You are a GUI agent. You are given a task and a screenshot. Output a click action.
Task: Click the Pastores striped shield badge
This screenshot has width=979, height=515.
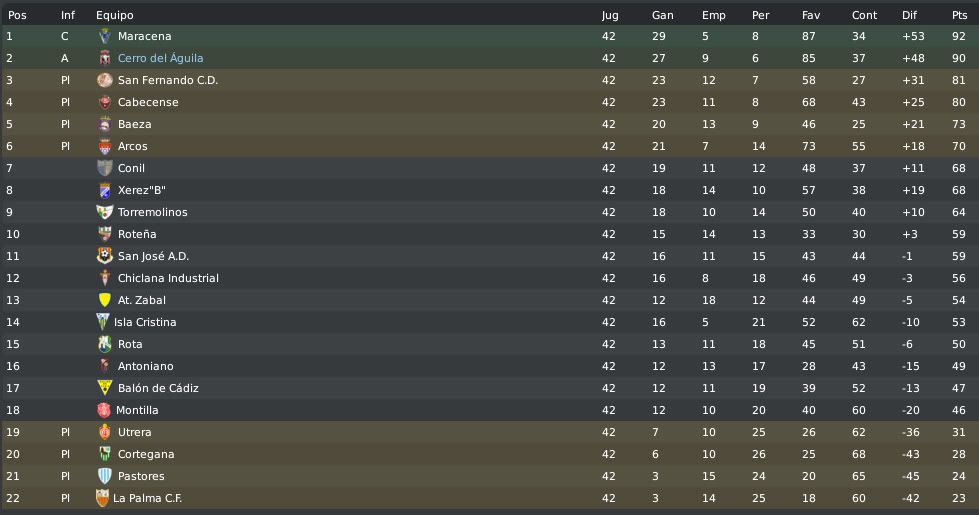coord(105,476)
